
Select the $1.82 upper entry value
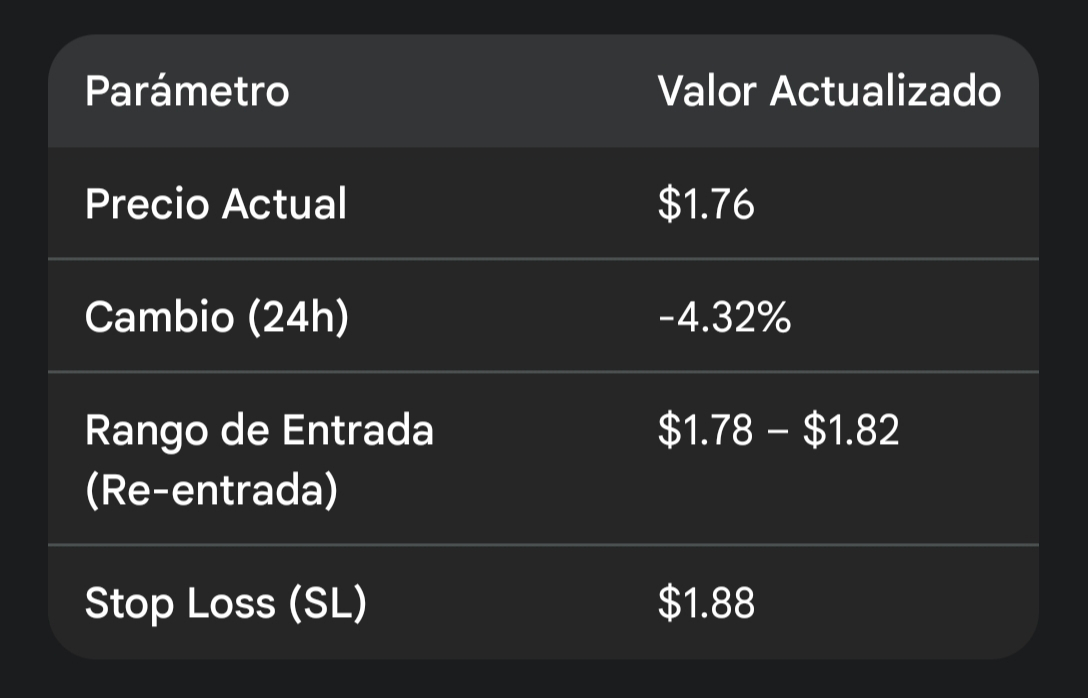pyautogui.click(x=851, y=429)
